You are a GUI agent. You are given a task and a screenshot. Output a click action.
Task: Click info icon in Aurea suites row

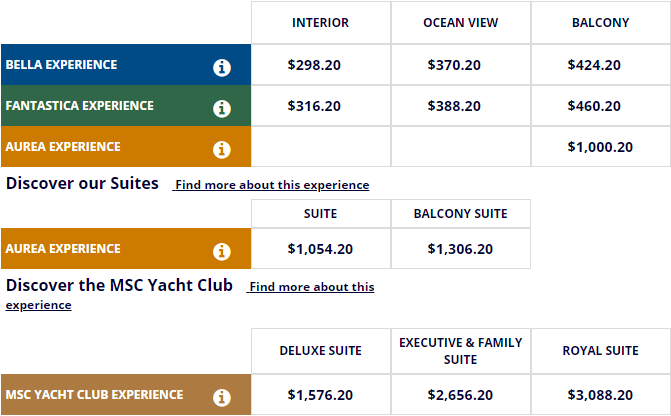point(222,251)
